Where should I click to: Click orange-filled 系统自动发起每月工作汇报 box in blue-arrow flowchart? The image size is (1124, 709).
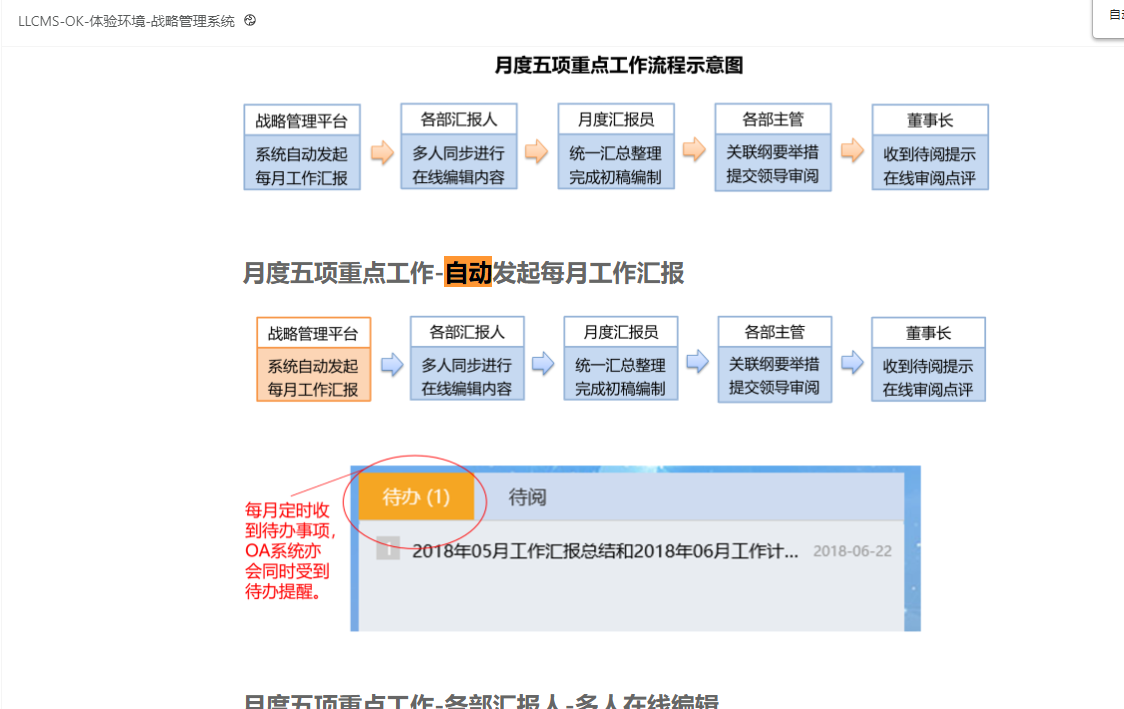tap(313, 375)
